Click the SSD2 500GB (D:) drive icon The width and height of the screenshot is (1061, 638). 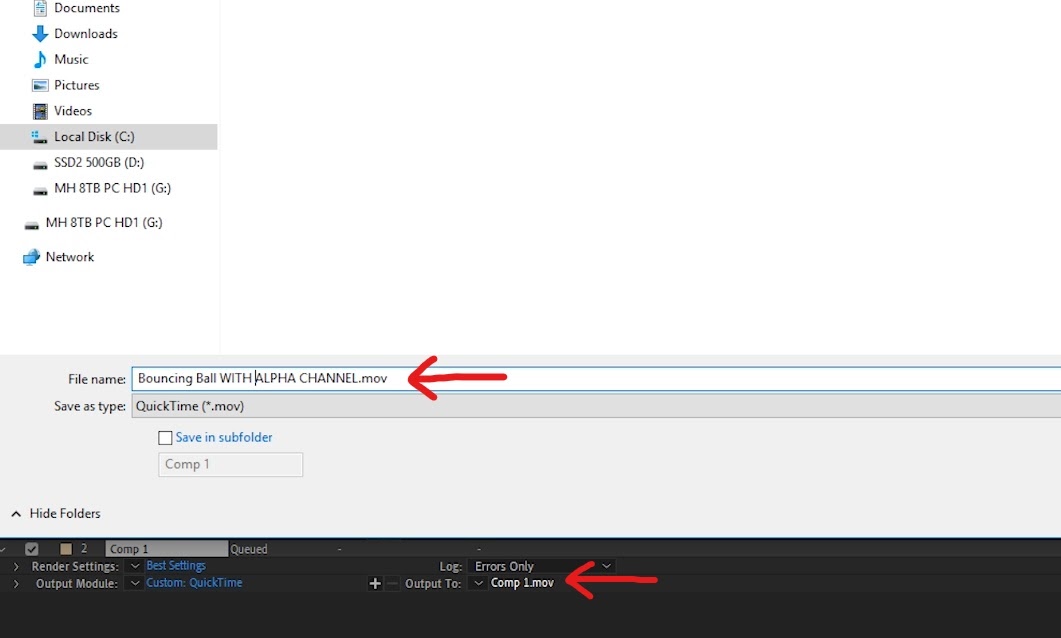40,164
